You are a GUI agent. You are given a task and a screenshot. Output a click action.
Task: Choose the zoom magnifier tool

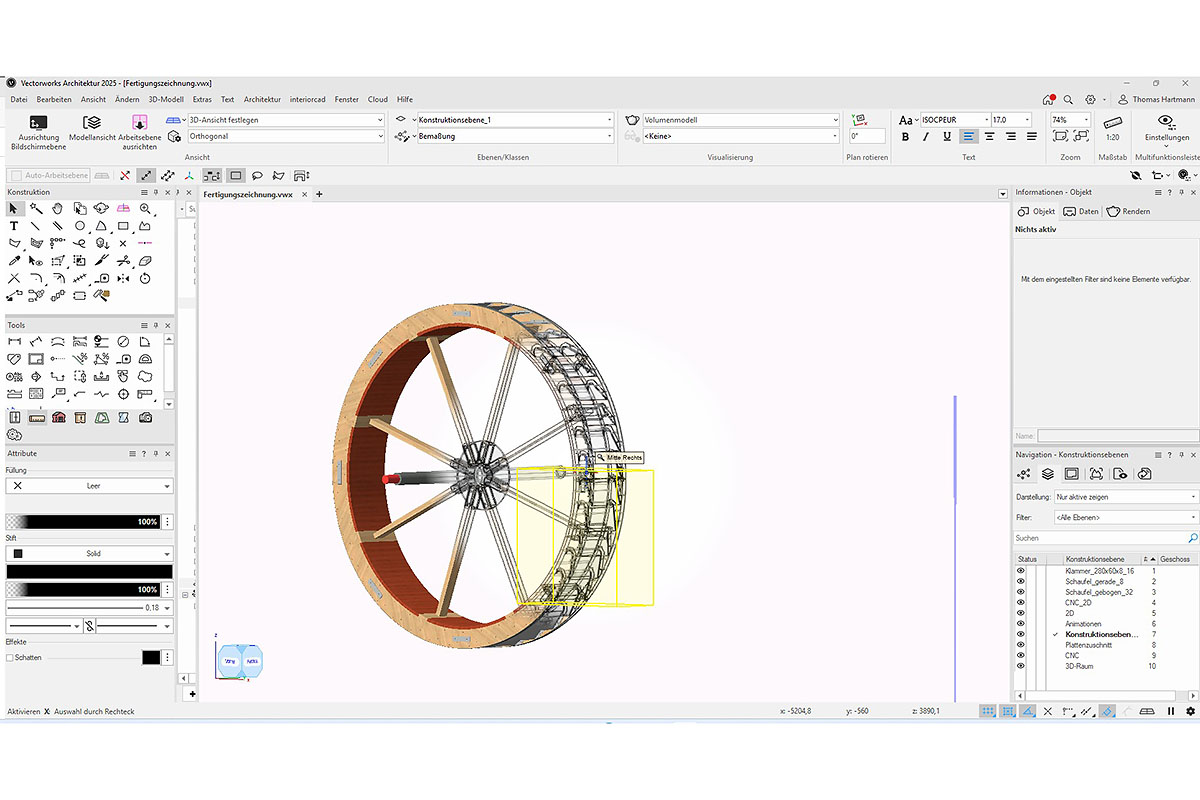[x=146, y=209]
